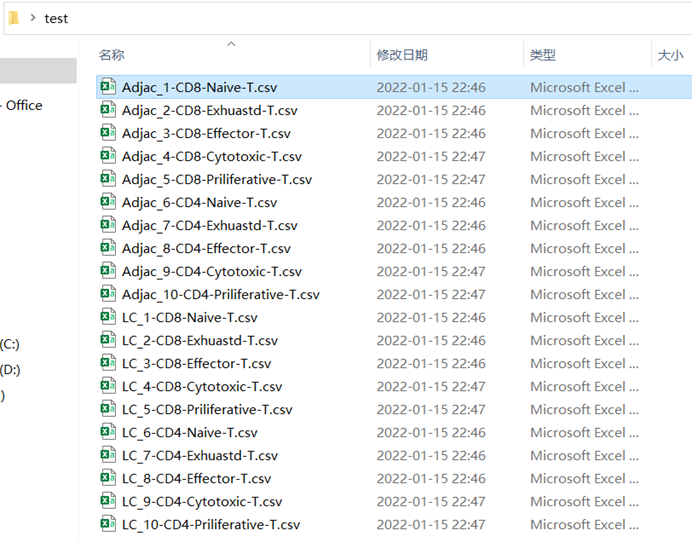Sort files by the 名称 column header

click(112, 55)
